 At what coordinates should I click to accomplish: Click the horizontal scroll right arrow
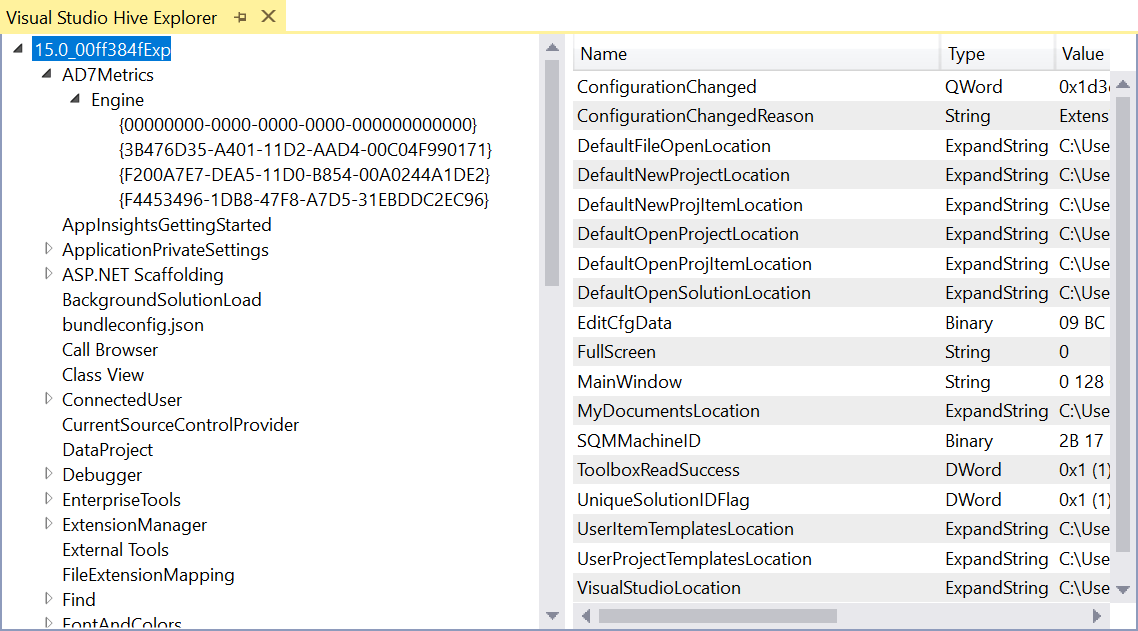(x=1097, y=616)
